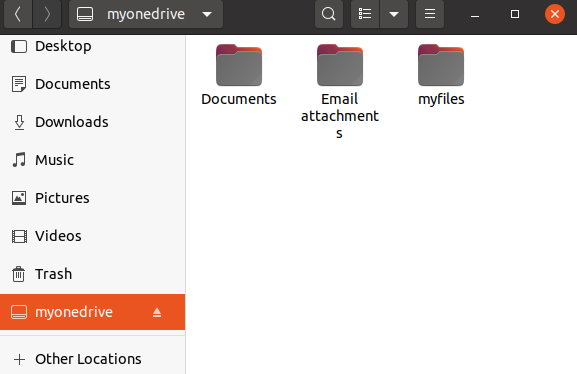Open Music via the sidebar label
Image resolution: width=577 pixels, height=374 pixels.
pos(54,160)
